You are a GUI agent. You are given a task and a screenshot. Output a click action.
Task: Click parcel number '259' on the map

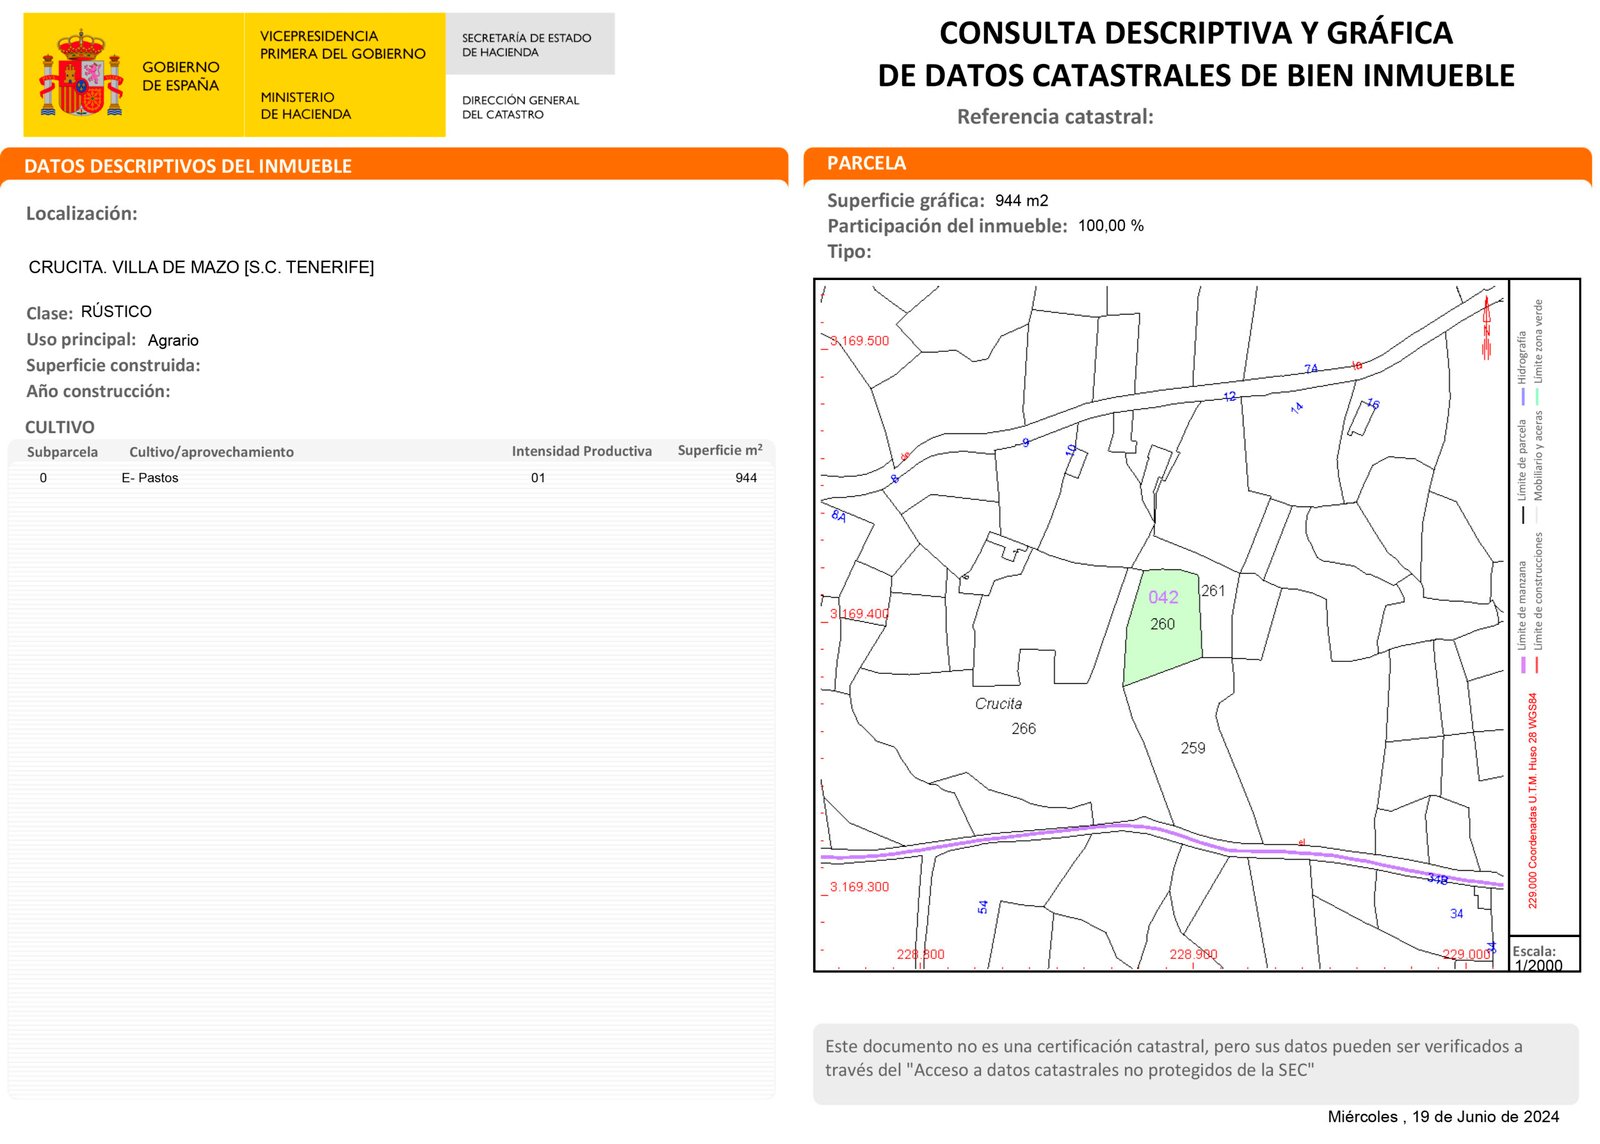(1193, 748)
